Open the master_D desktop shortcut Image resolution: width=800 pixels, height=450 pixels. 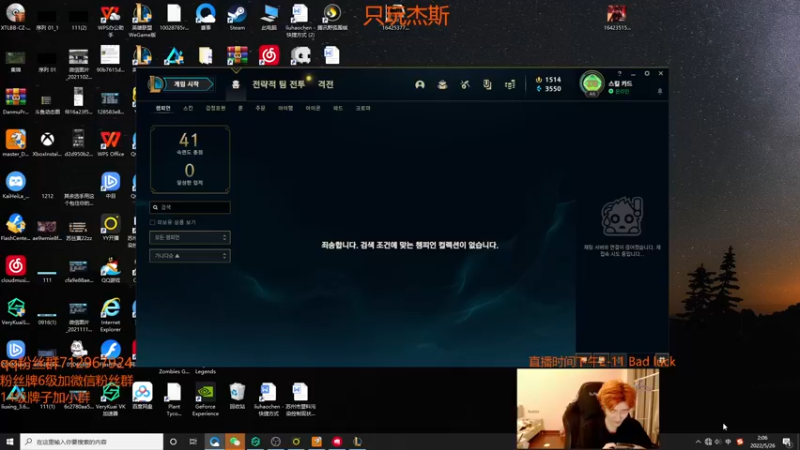click(x=16, y=143)
